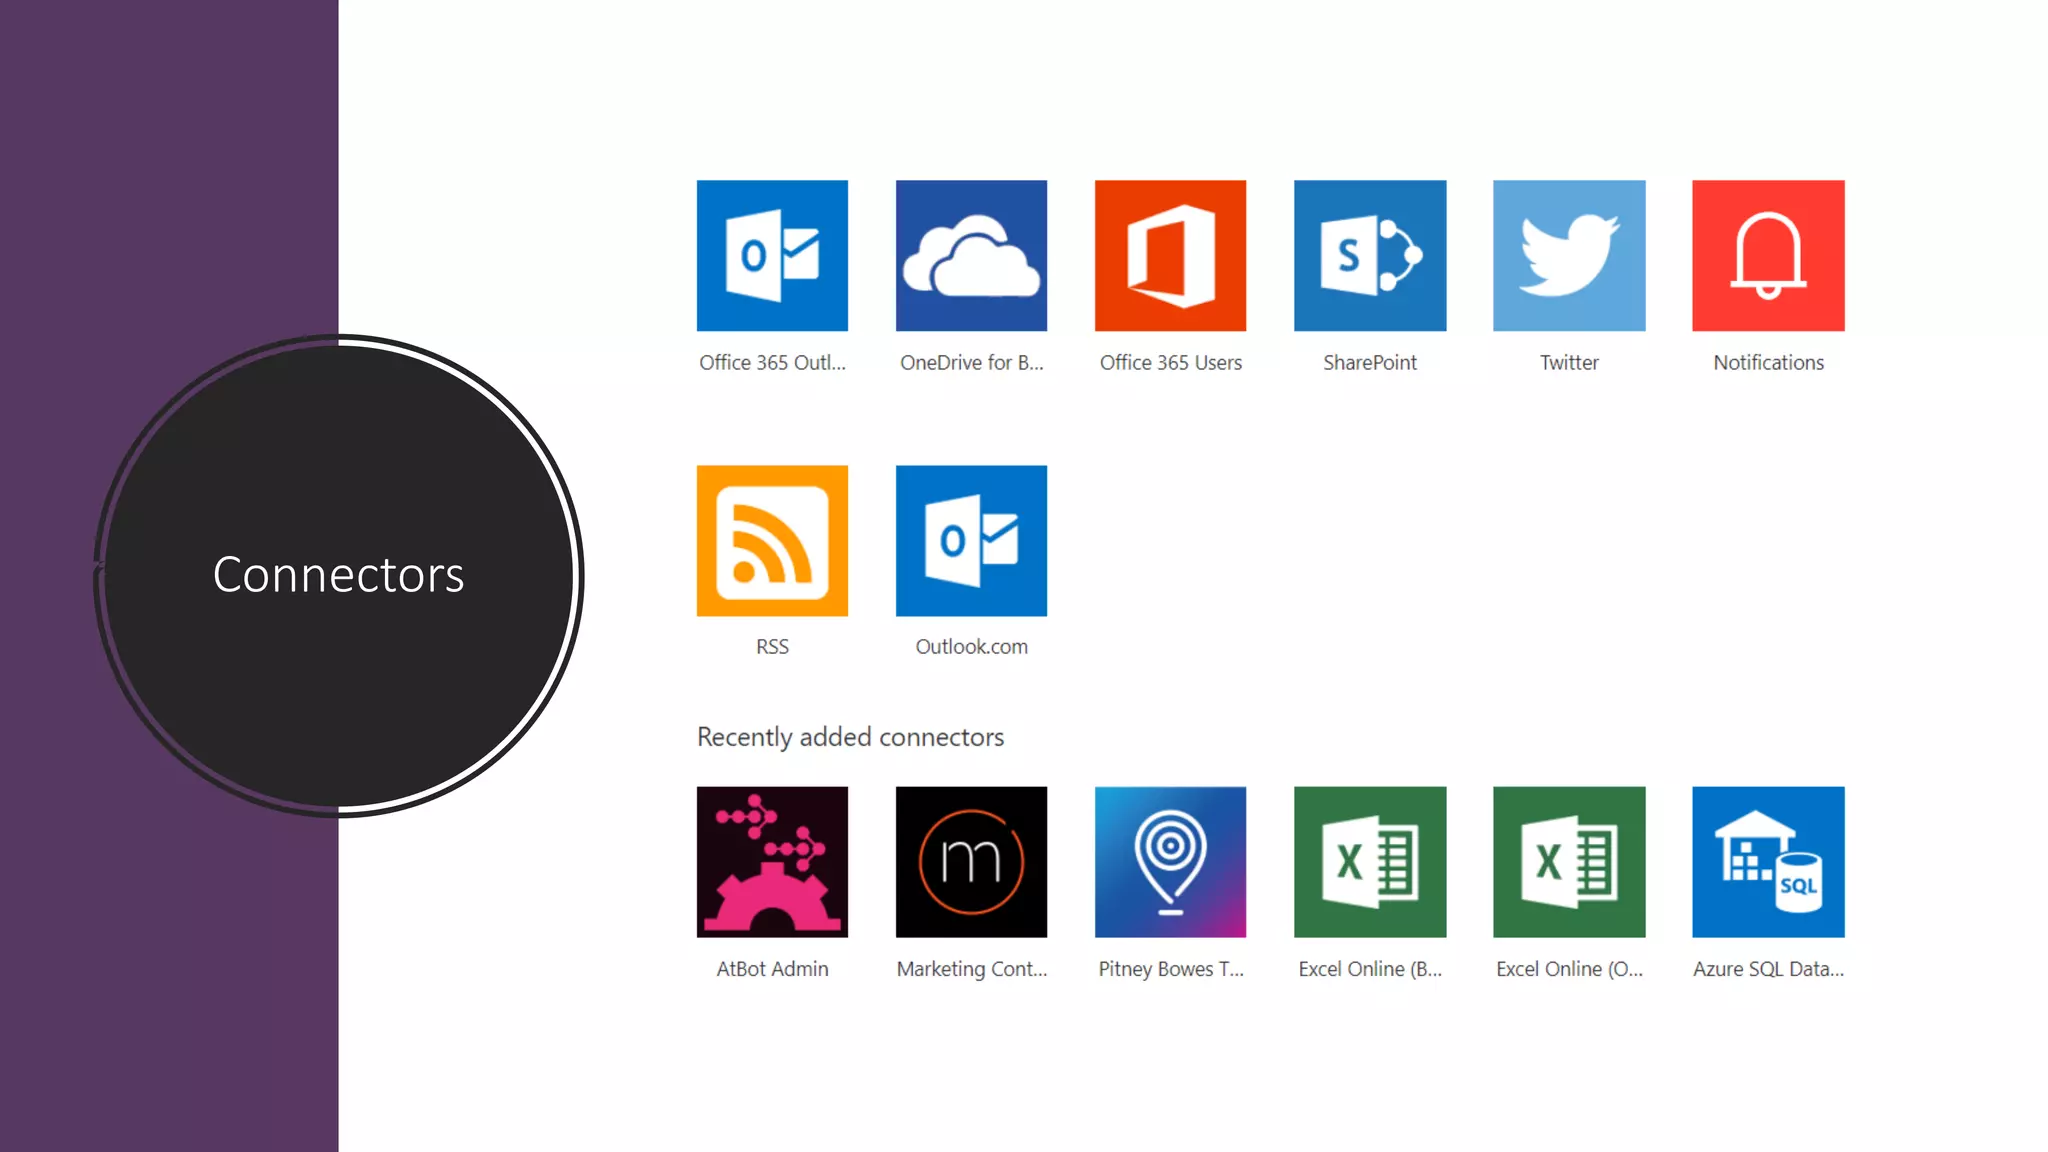Open the orange RSS feed icon

pos(772,540)
